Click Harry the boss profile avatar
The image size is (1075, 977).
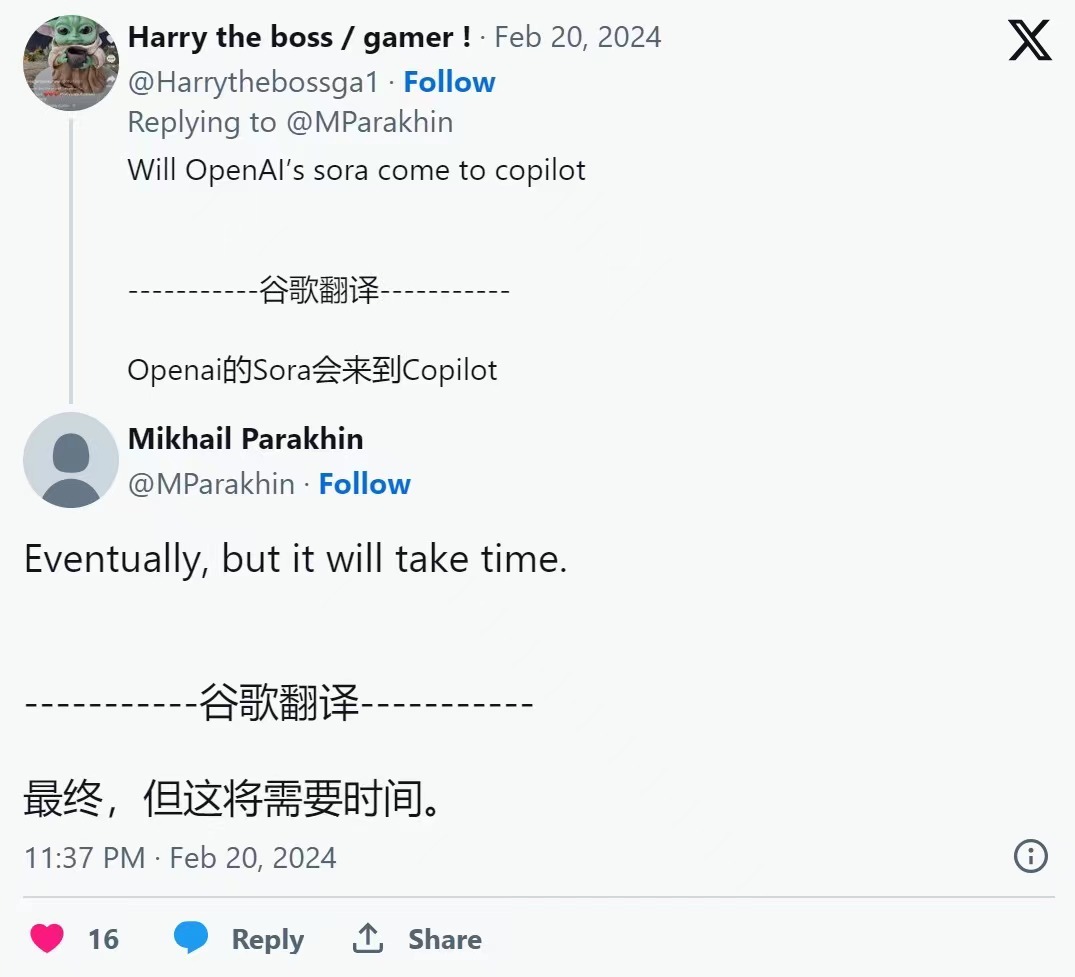click(70, 63)
